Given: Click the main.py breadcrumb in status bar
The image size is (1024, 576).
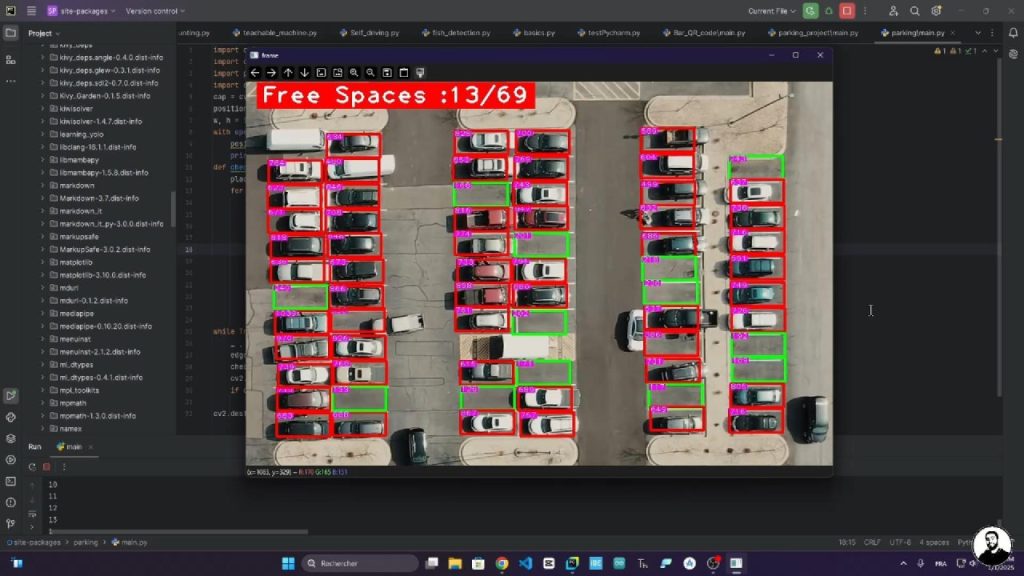Looking at the screenshot, I should pyautogui.click(x=129, y=542).
